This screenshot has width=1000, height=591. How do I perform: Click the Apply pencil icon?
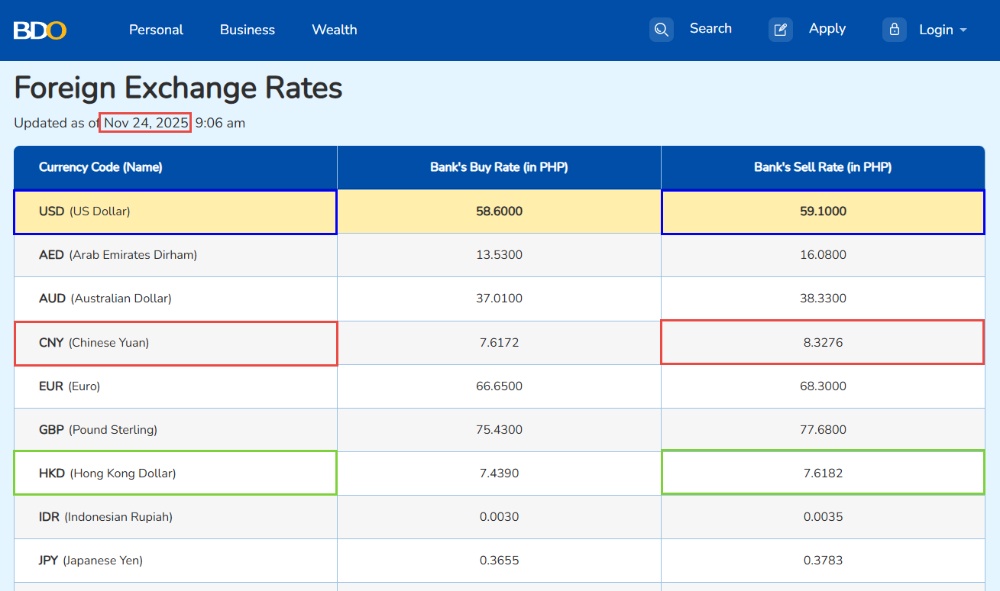coord(780,30)
